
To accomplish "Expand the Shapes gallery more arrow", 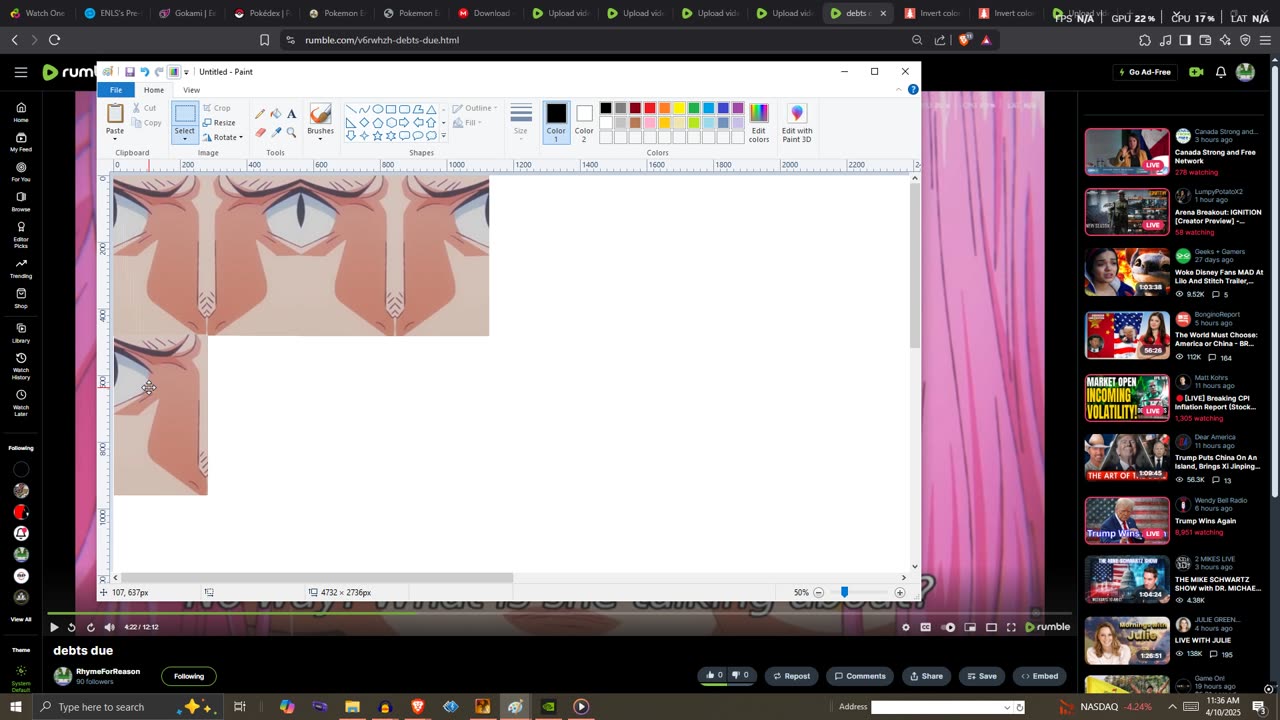I will (x=443, y=135).
